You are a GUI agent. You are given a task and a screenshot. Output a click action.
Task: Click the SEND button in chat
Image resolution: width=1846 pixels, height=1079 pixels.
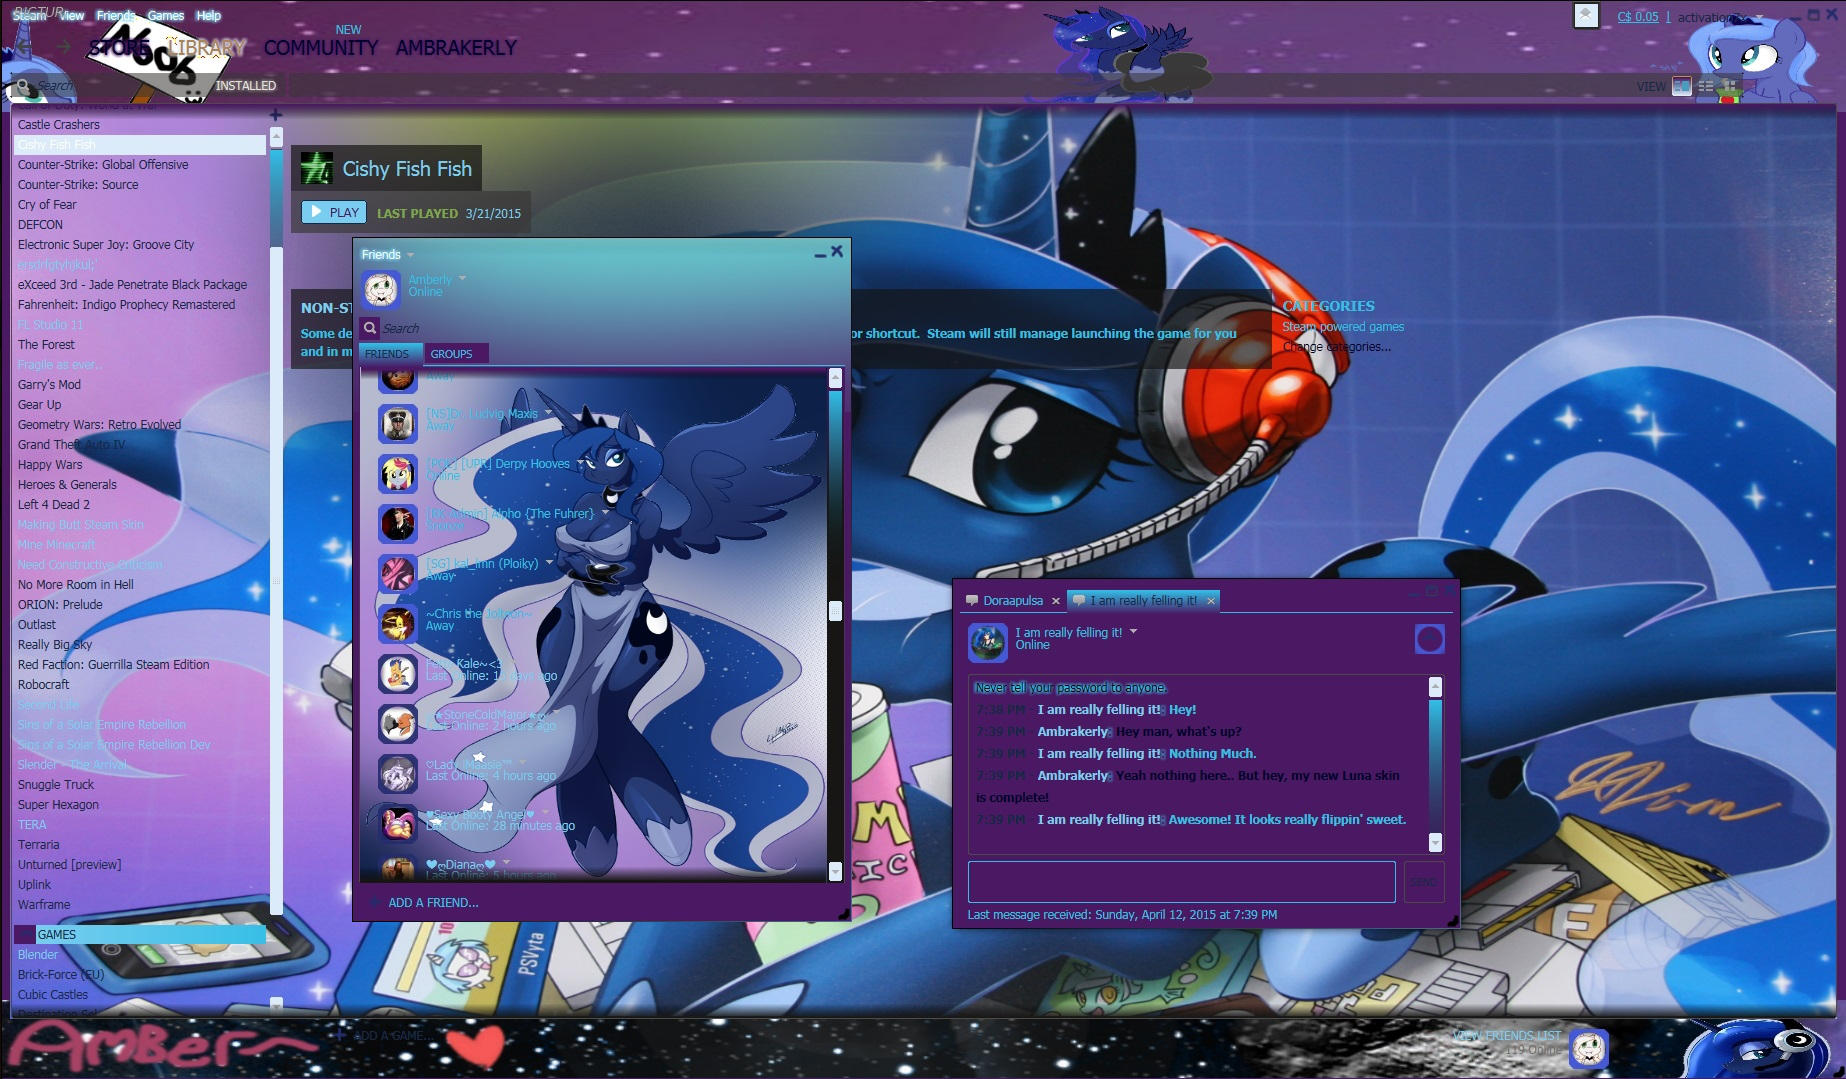(1423, 882)
